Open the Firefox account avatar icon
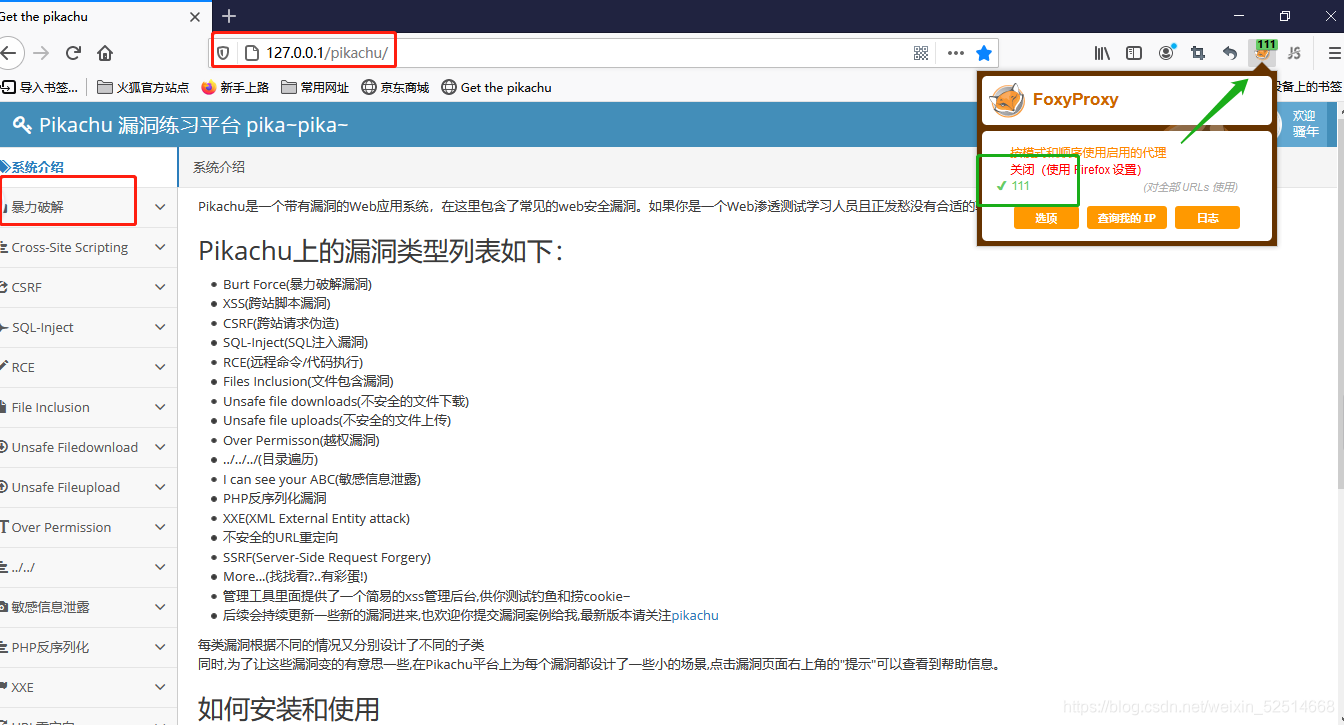1344x725 pixels. pos(1166,53)
